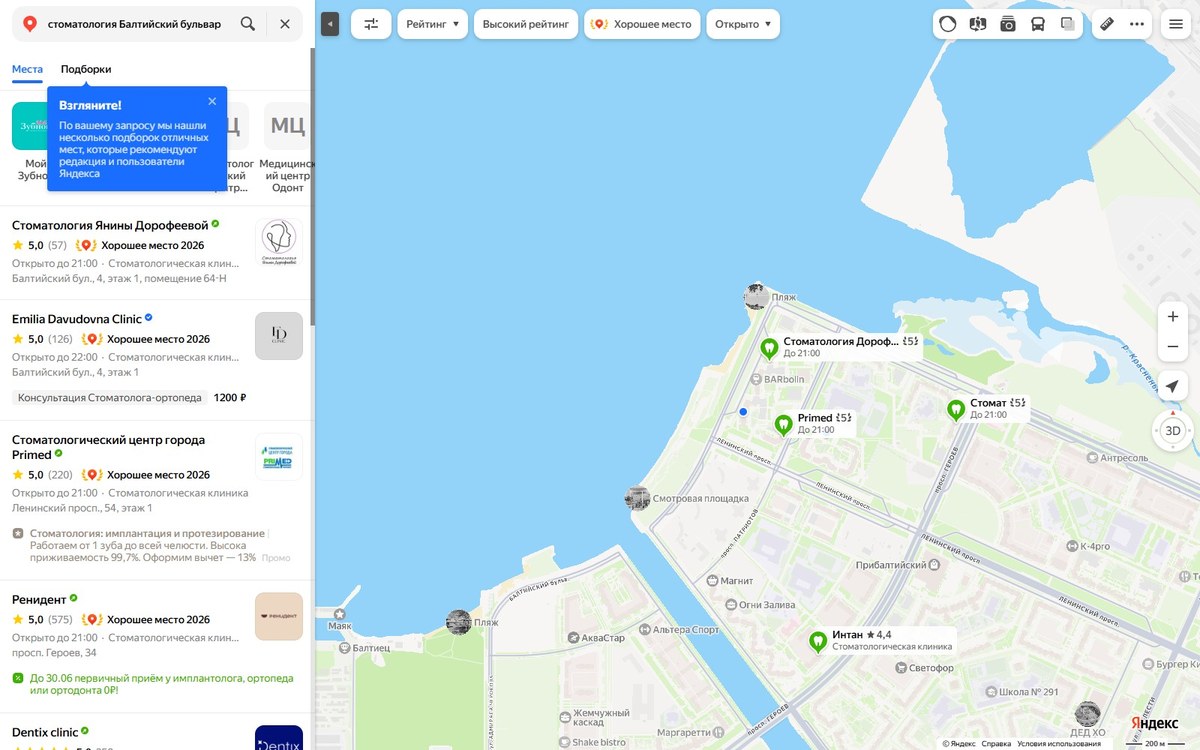Image resolution: width=1200 pixels, height=750 pixels.
Task: Click the Интан clinic map pin
Action: pos(818,642)
